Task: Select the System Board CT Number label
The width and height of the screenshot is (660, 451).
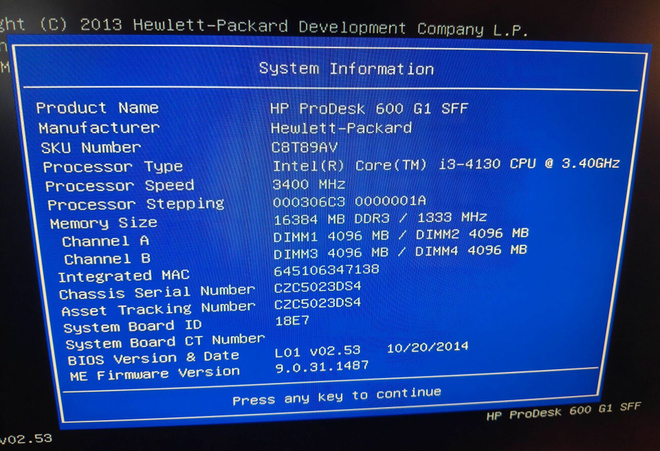Action: [165, 342]
